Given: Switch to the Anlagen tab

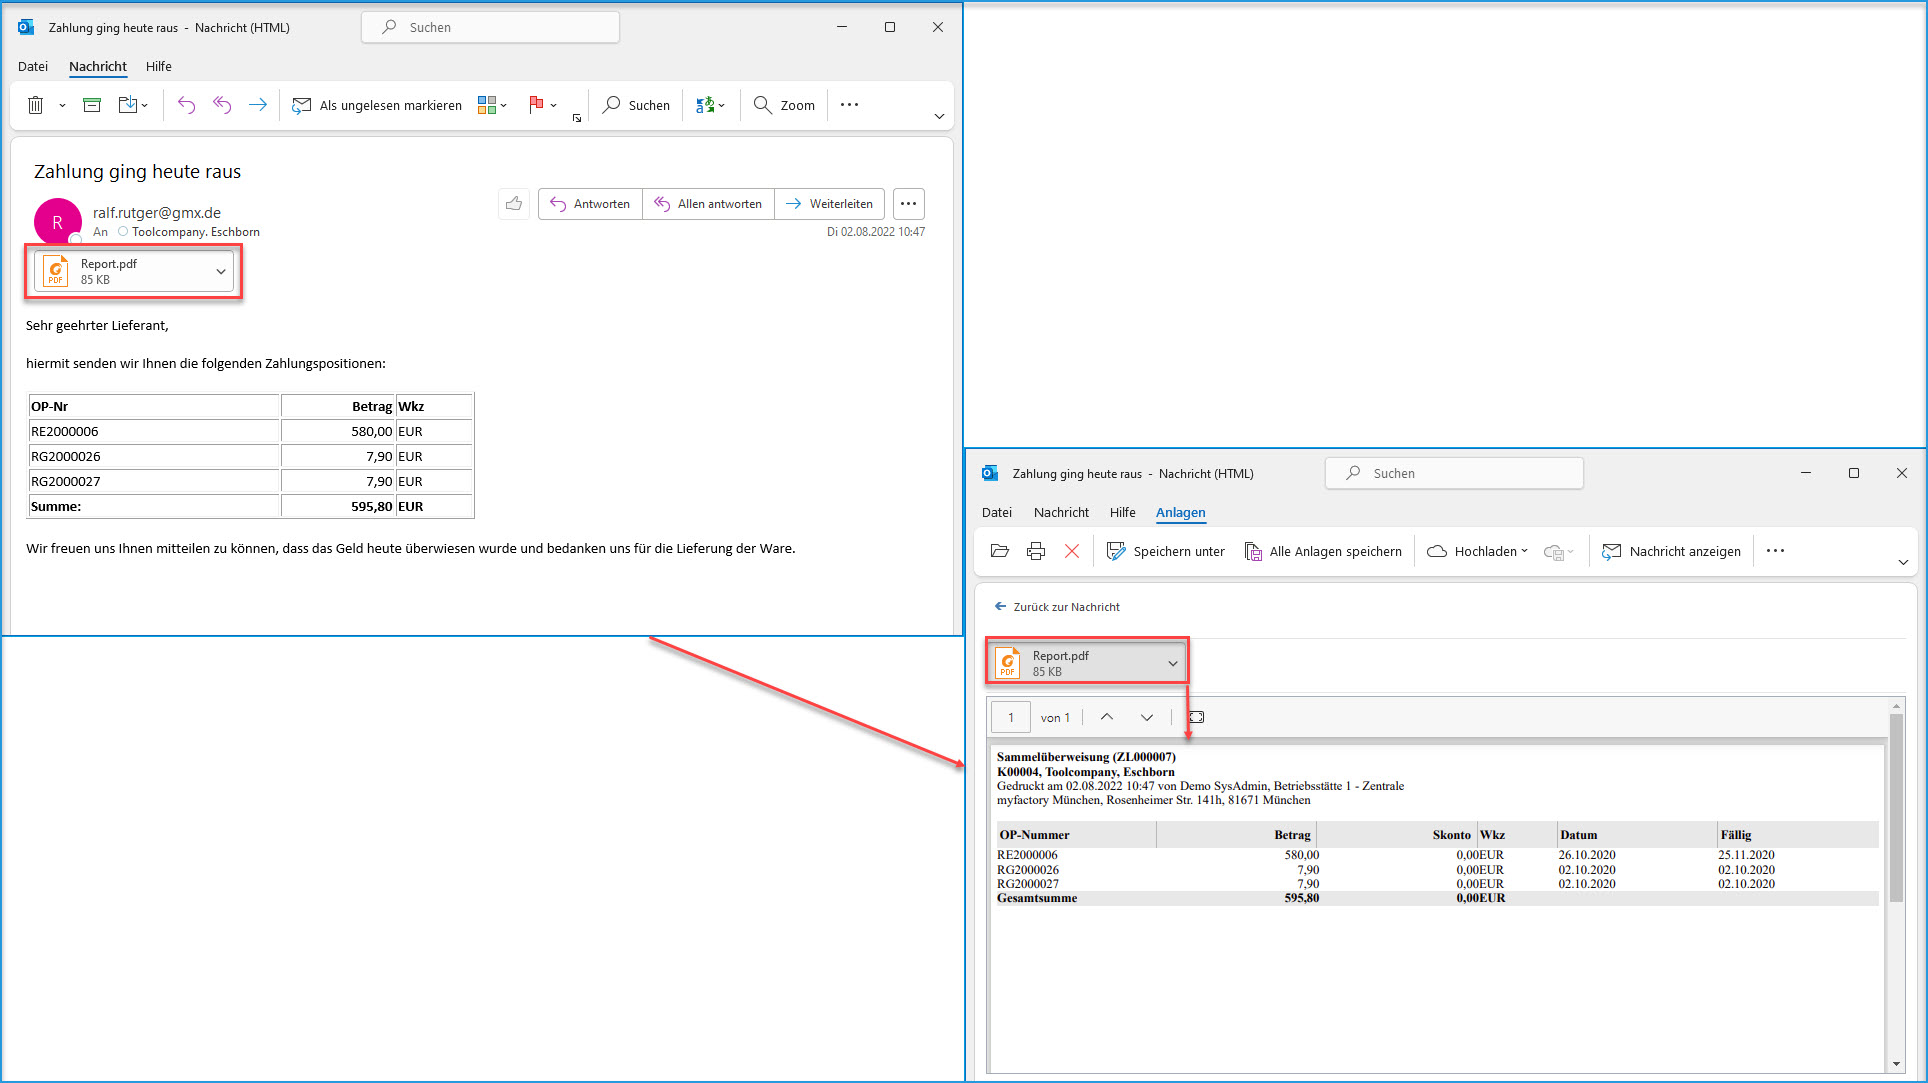Looking at the screenshot, I should point(1180,513).
